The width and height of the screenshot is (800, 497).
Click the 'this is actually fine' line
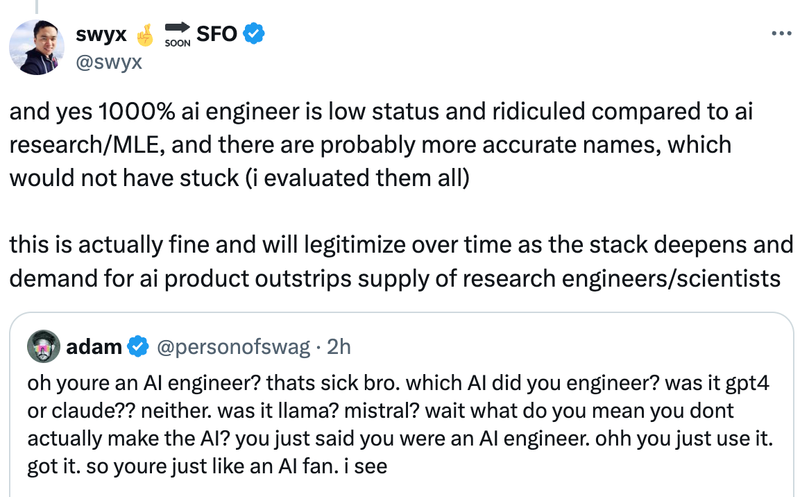[x=401, y=244]
